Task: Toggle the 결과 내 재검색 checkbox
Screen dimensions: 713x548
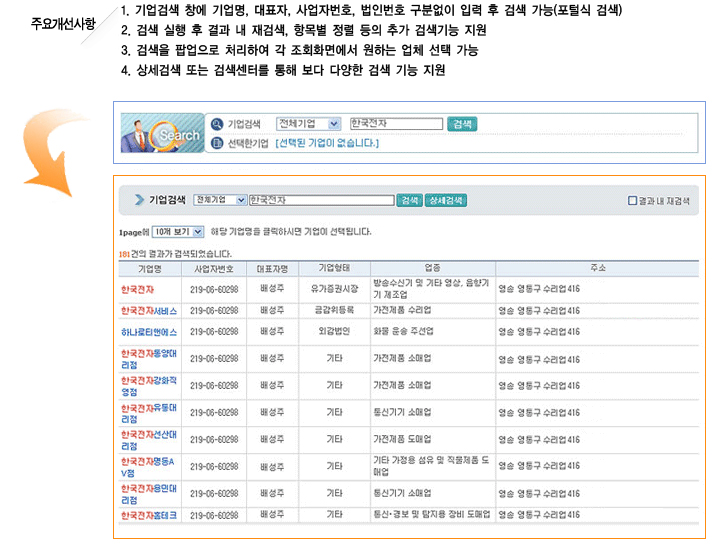Action: tap(632, 201)
